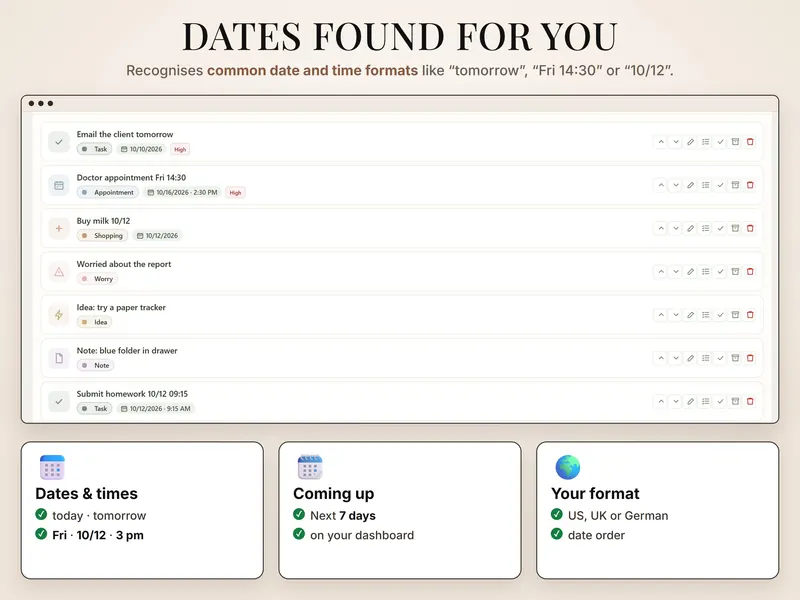Mark 'Submit homework 10/12 09:15' done via the row's right-side checkmark
800x600 pixels.
[x=720, y=402]
